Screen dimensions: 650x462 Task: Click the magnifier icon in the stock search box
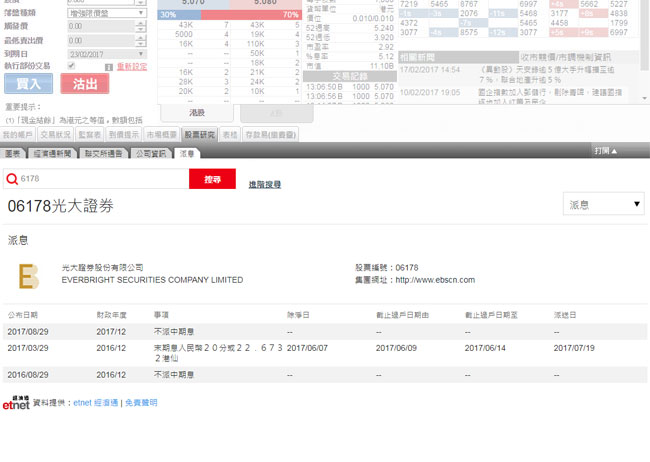pos(12,179)
